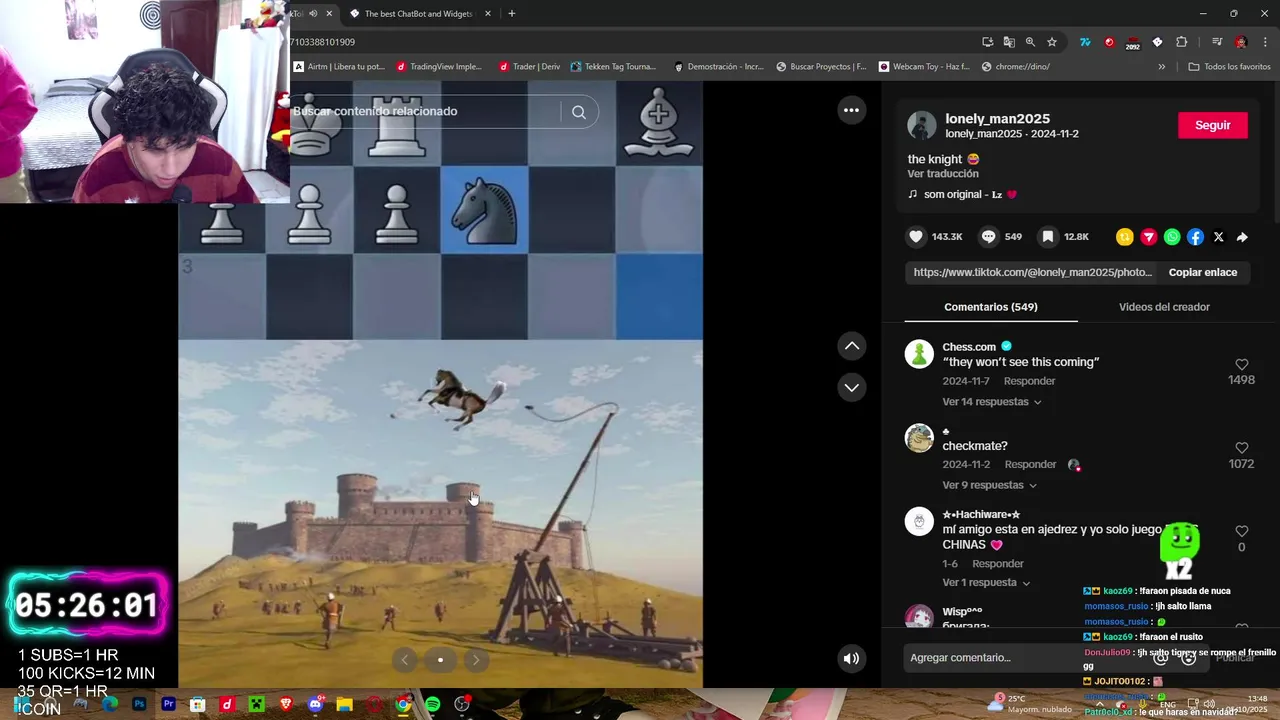Screen dimensions: 1280x720
Task: Open the three-dot options menu on video
Action: click(851, 110)
